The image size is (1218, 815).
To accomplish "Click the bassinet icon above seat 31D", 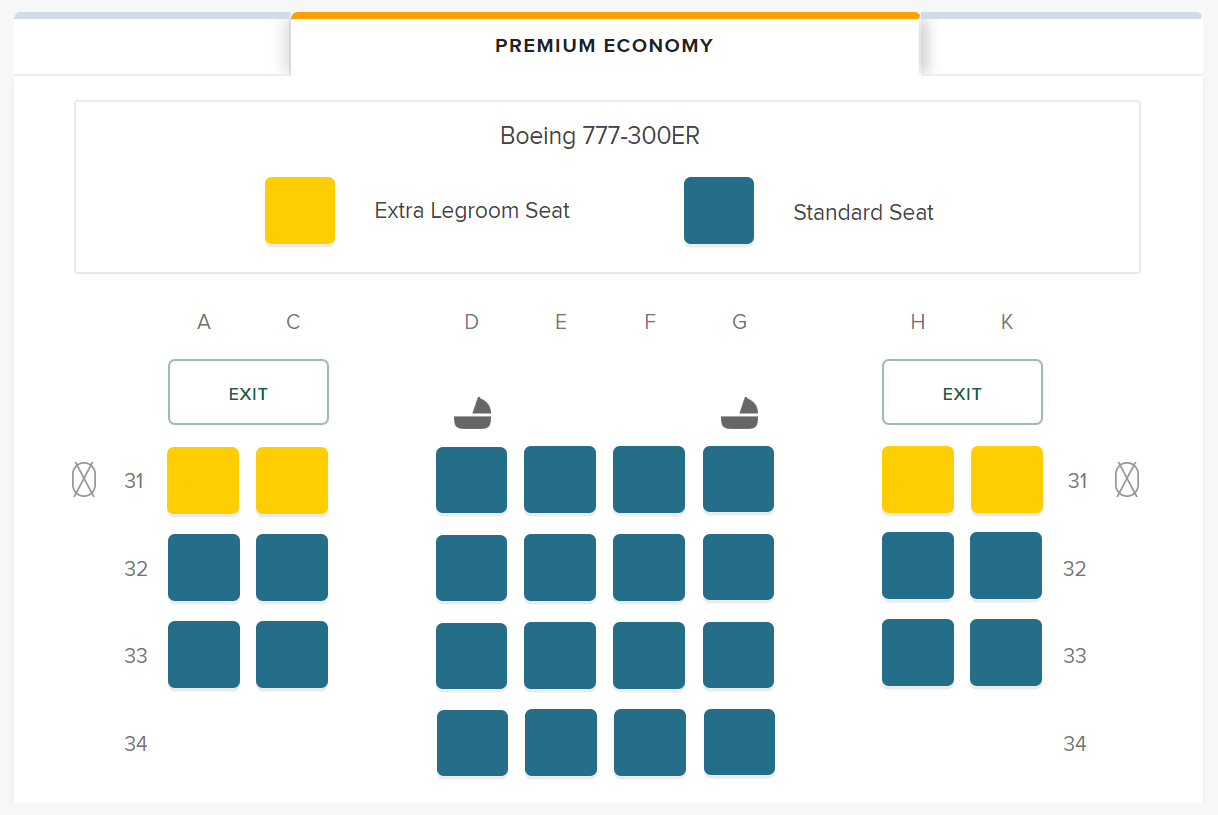I will [x=472, y=412].
